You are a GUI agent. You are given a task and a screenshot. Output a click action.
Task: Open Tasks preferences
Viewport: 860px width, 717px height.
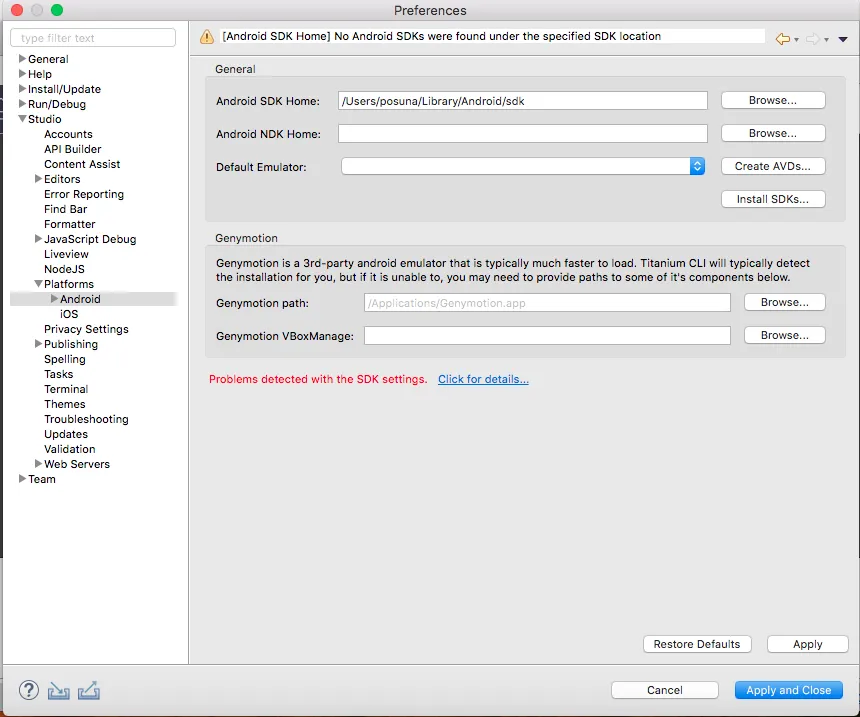(58, 374)
